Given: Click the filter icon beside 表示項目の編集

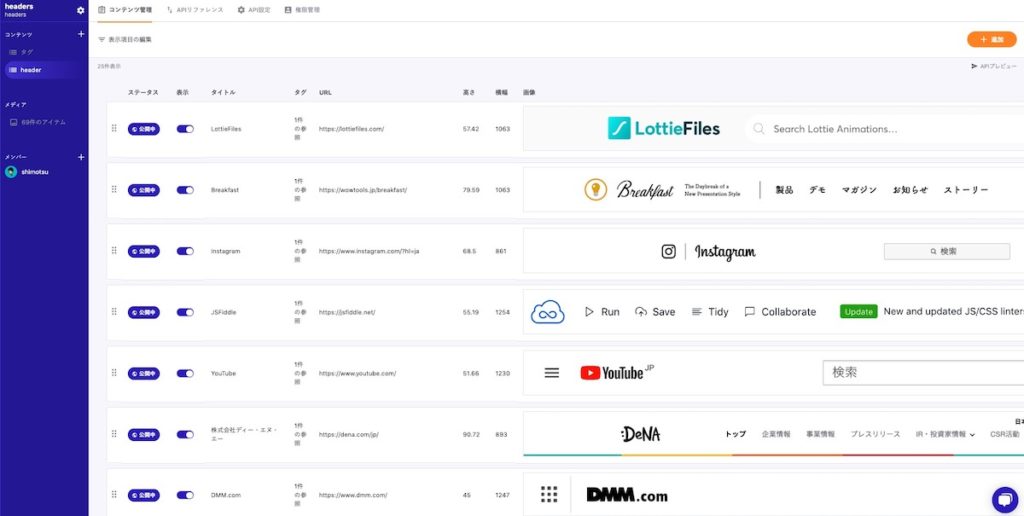Looking at the screenshot, I should click(101, 40).
